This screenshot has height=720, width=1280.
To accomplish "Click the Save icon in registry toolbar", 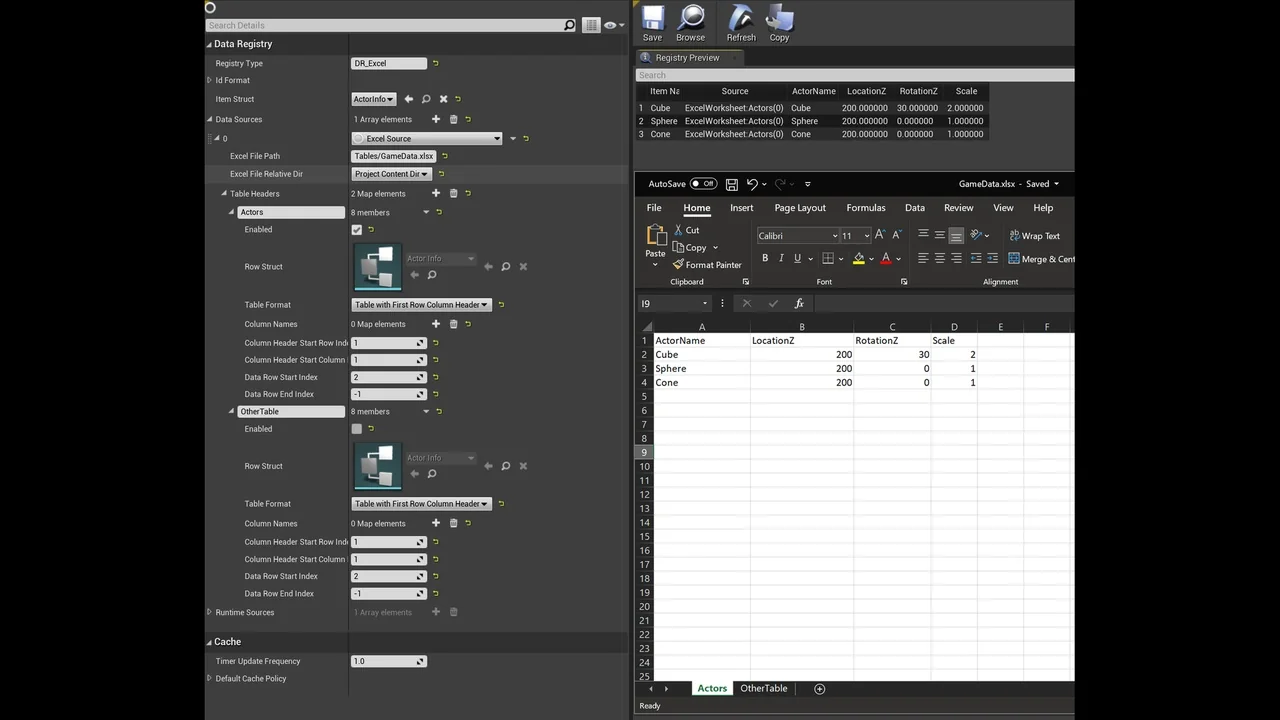I will click(x=652, y=19).
